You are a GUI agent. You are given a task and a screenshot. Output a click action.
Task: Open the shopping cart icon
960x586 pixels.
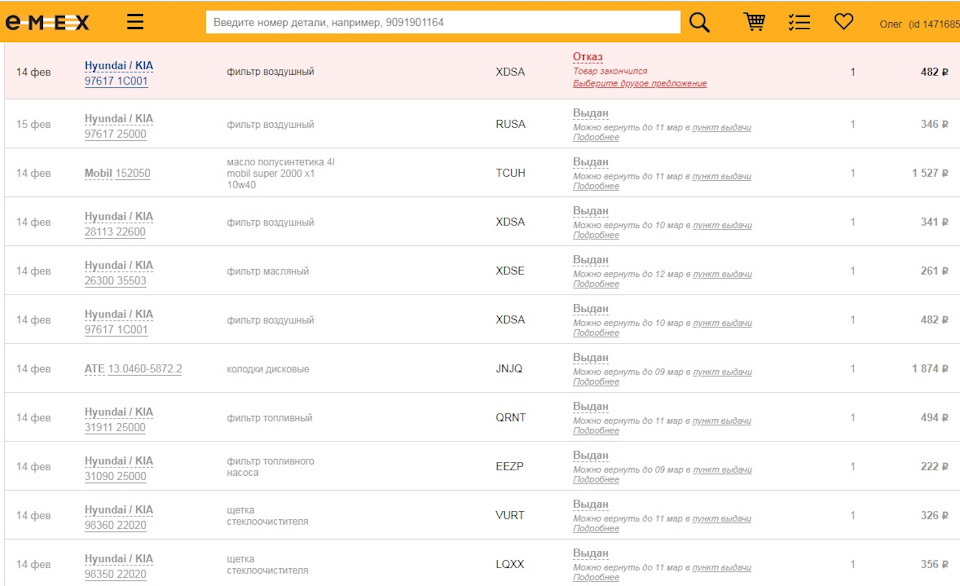[754, 22]
